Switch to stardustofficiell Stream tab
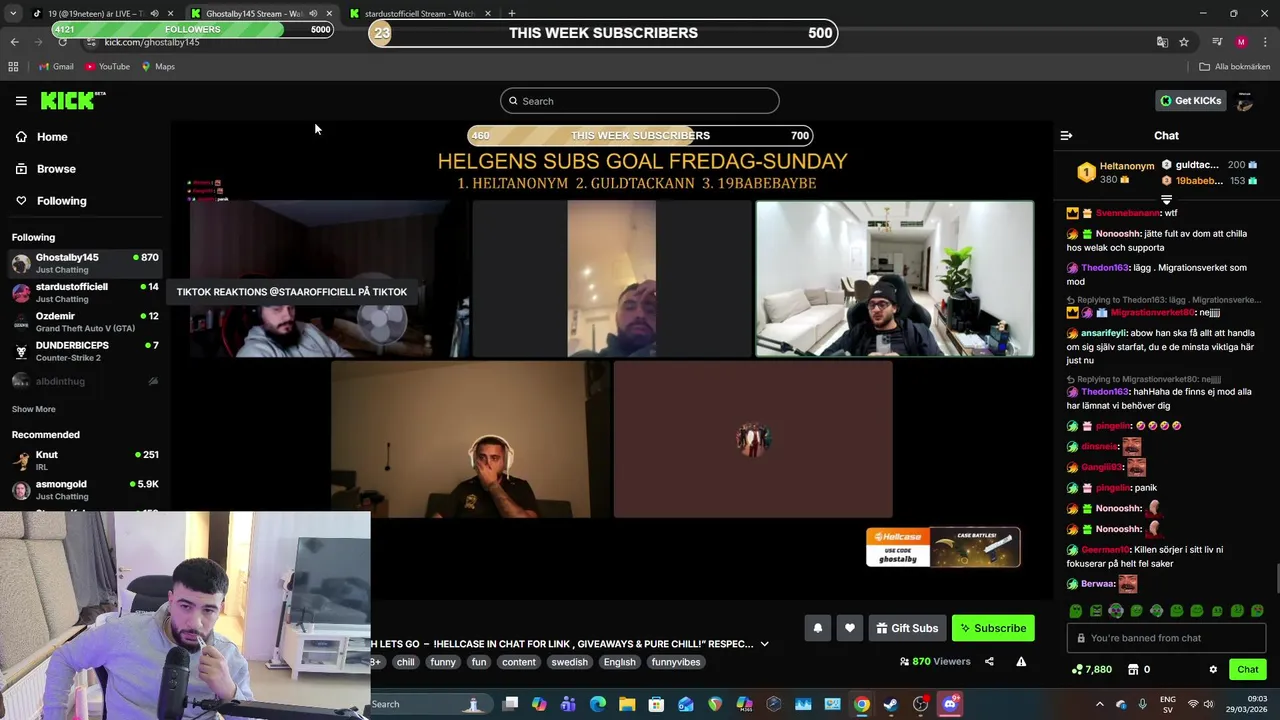The image size is (1280, 720). [419, 13]
